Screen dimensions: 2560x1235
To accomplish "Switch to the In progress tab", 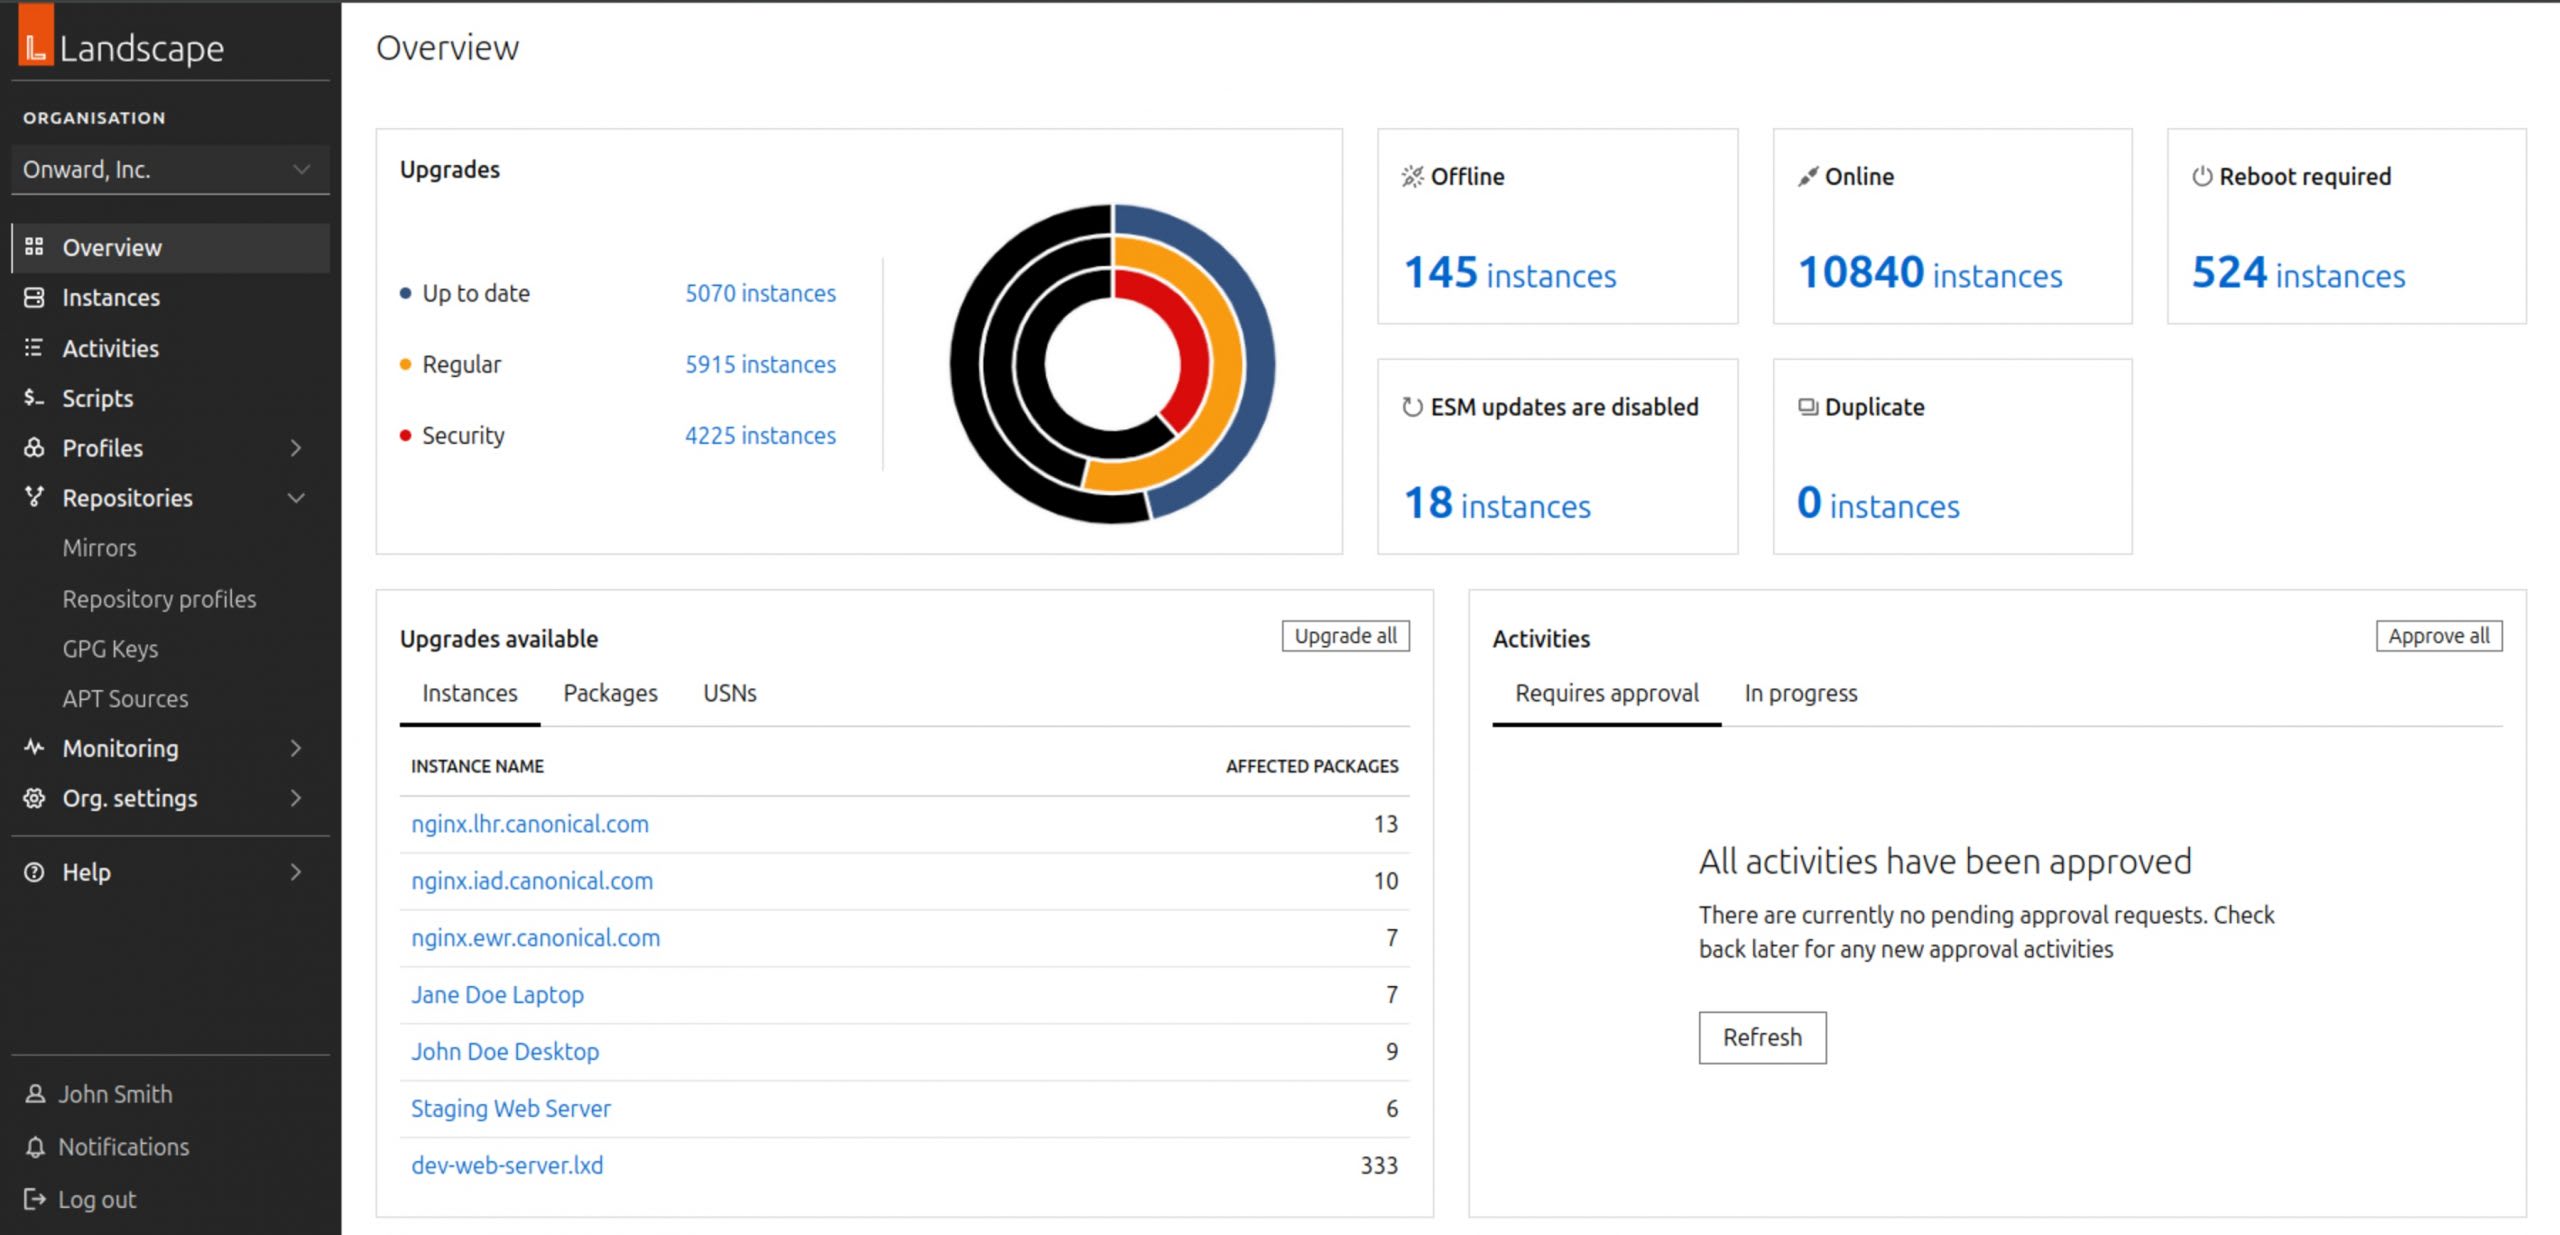I will [1800, 693].
